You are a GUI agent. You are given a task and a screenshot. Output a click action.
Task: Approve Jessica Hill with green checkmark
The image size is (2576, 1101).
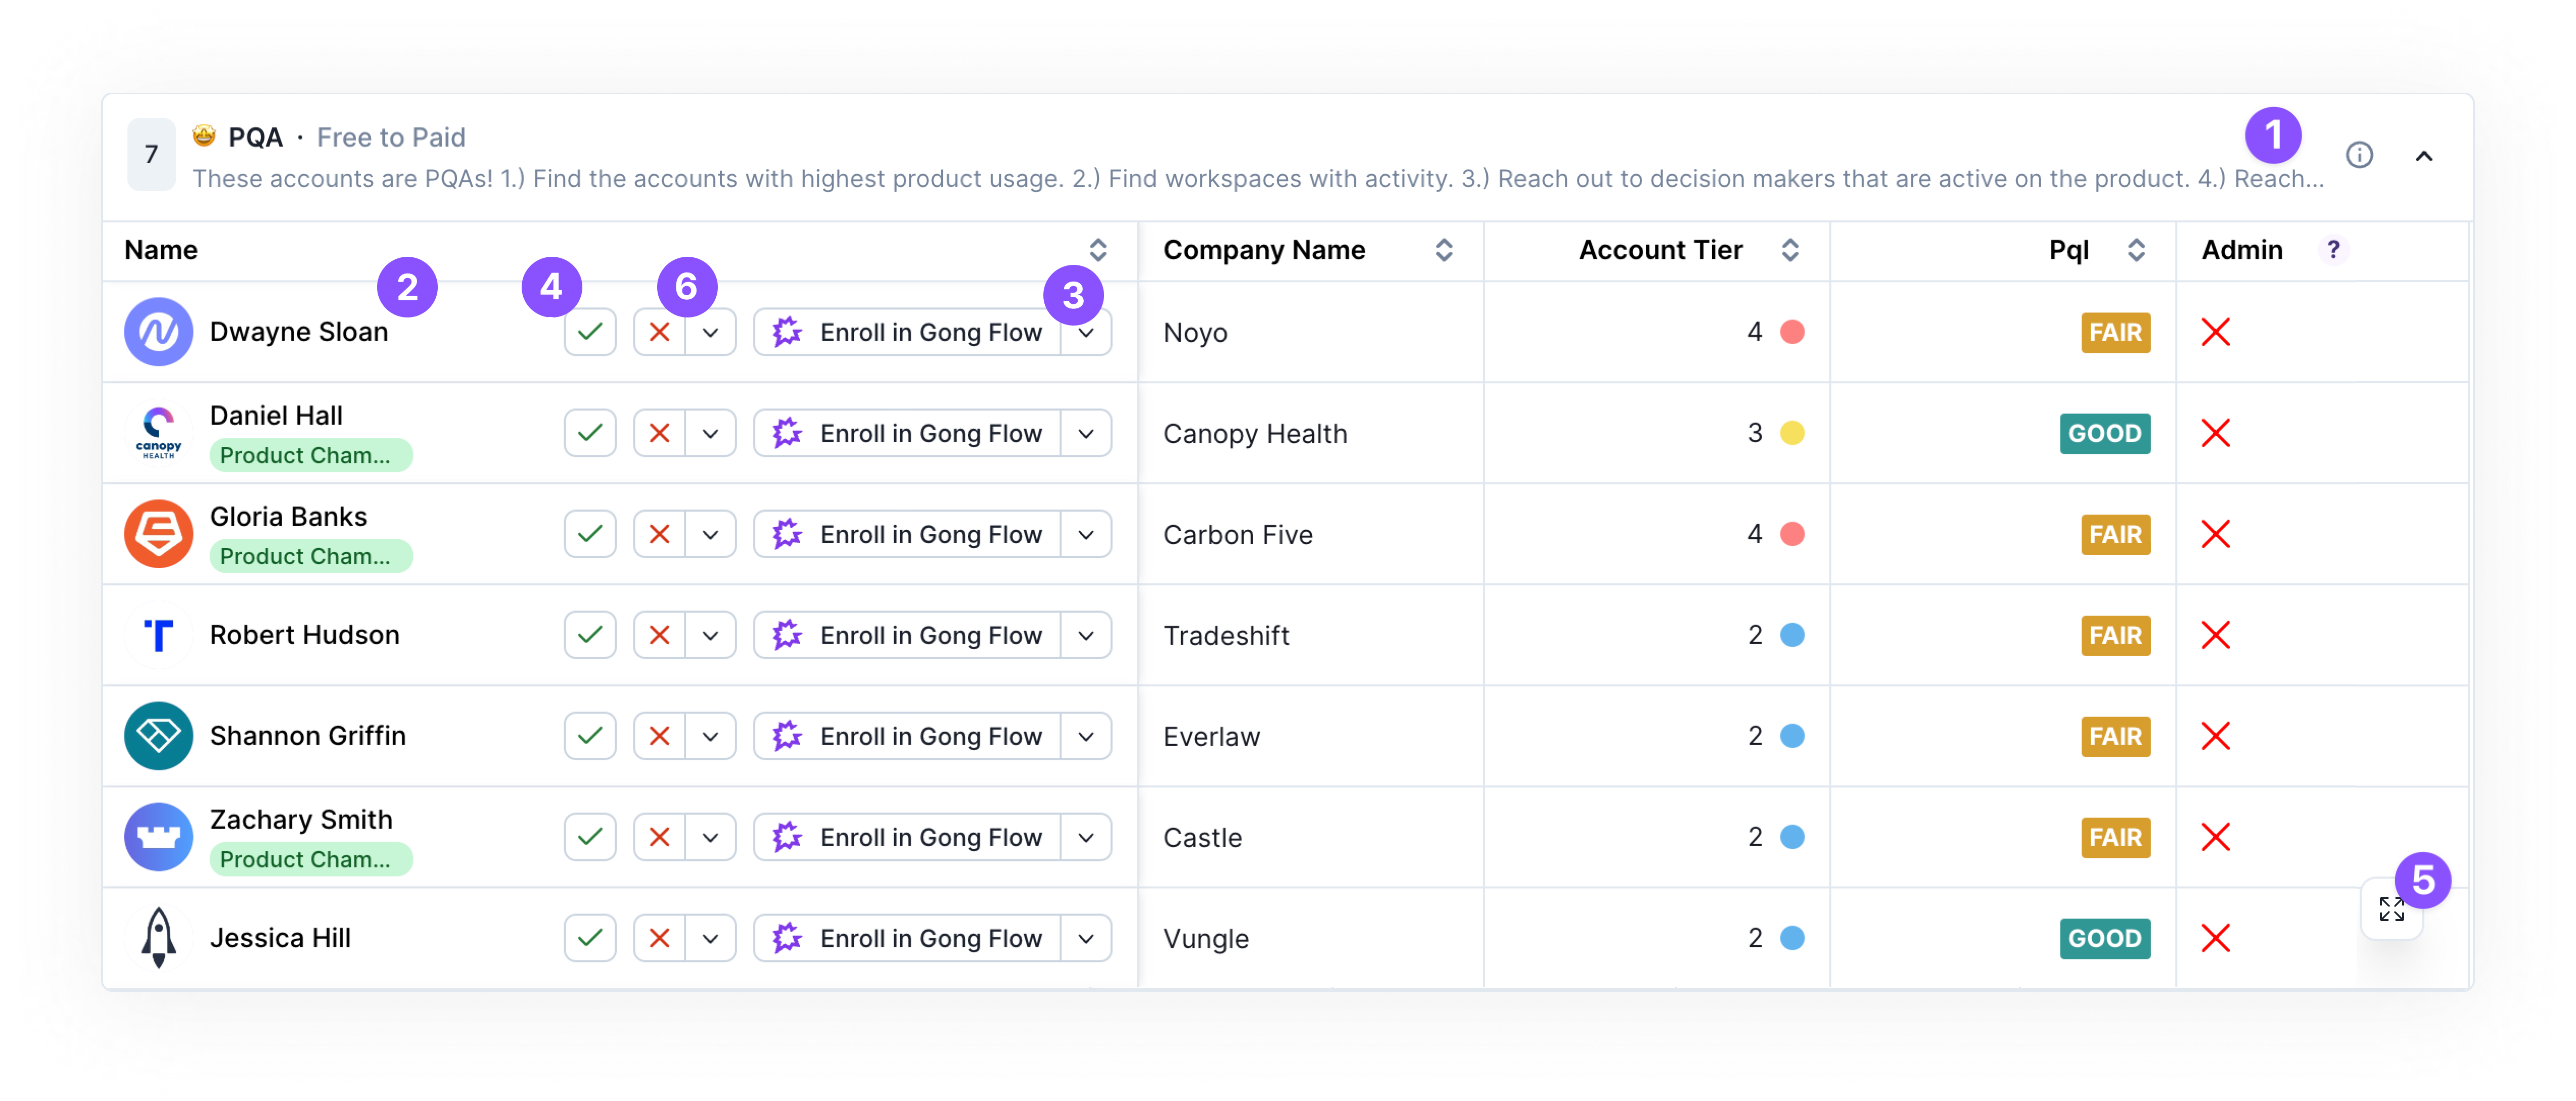coord(590,938)
